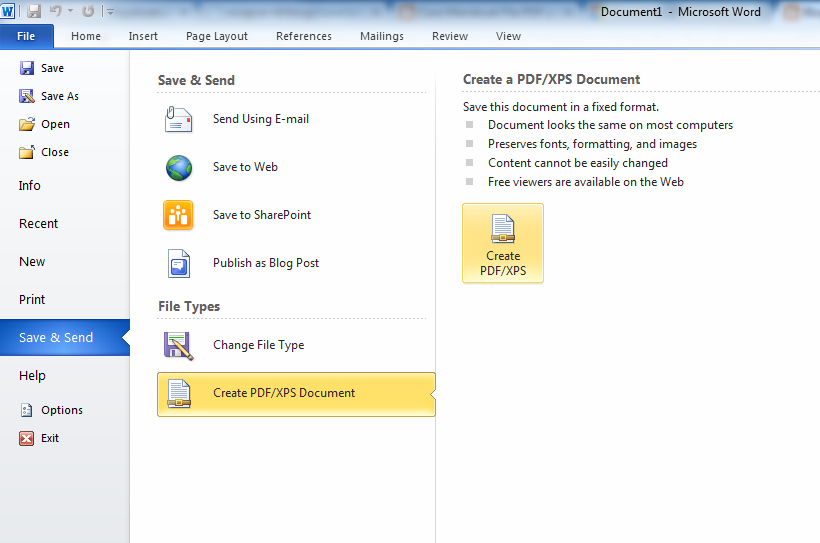Click the red Exit icon
This screenshot has width=820, height=543.
click(27, 438)
